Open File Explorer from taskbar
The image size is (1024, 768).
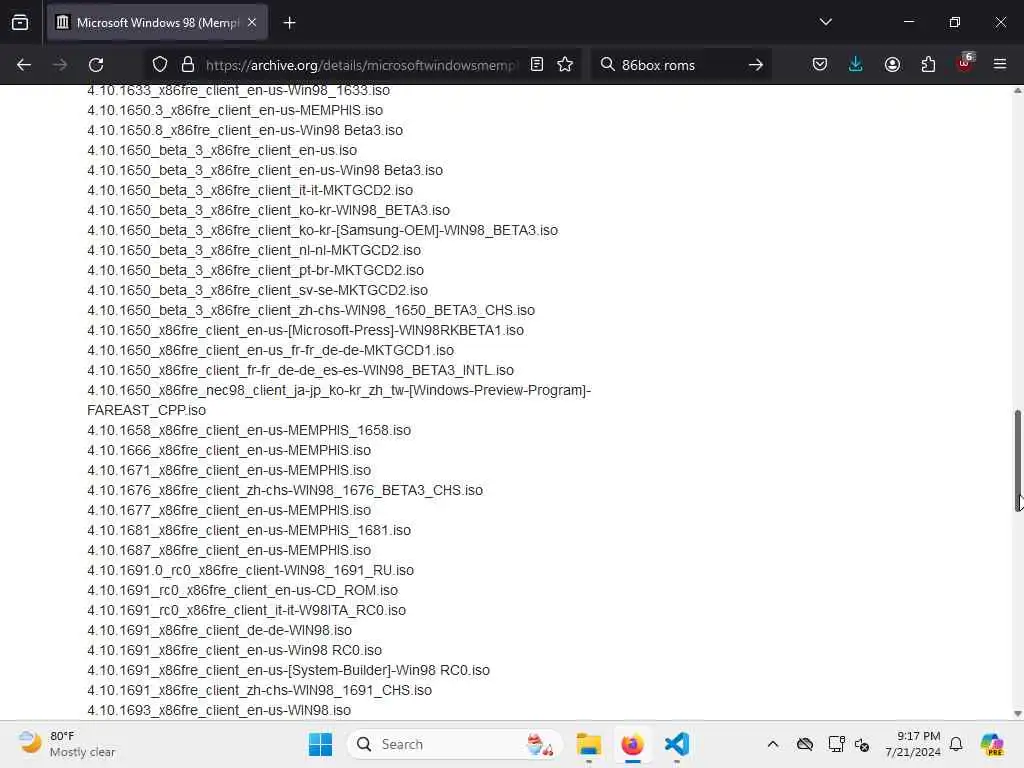[588, 744]
